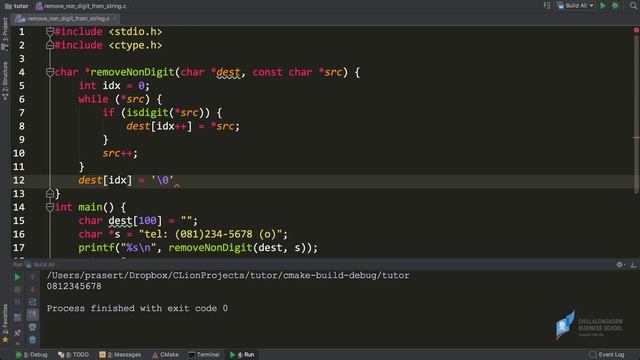
Task: Click remove_non_digit_from_string.c breadcrumb in navigation bar
Action: click(81, 6)
